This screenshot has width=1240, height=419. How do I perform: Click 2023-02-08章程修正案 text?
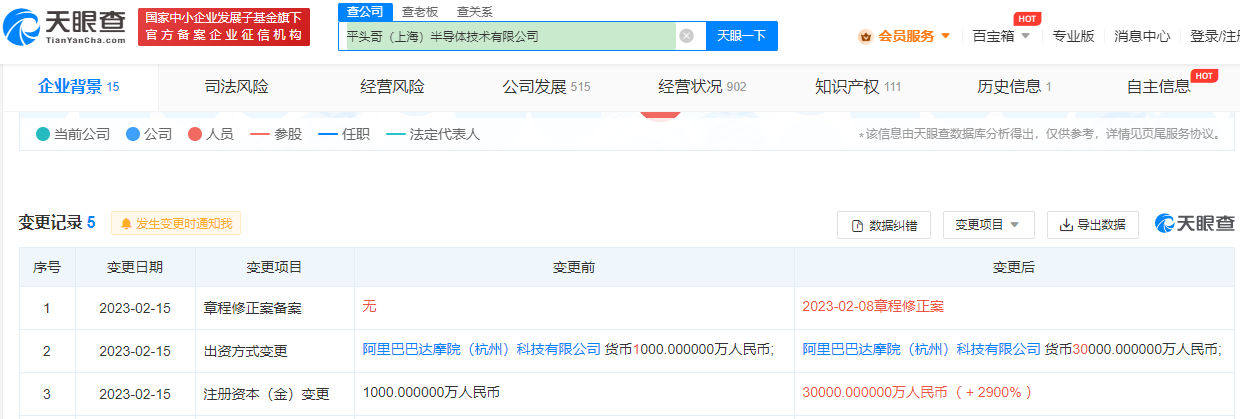(x=873, y=306)
